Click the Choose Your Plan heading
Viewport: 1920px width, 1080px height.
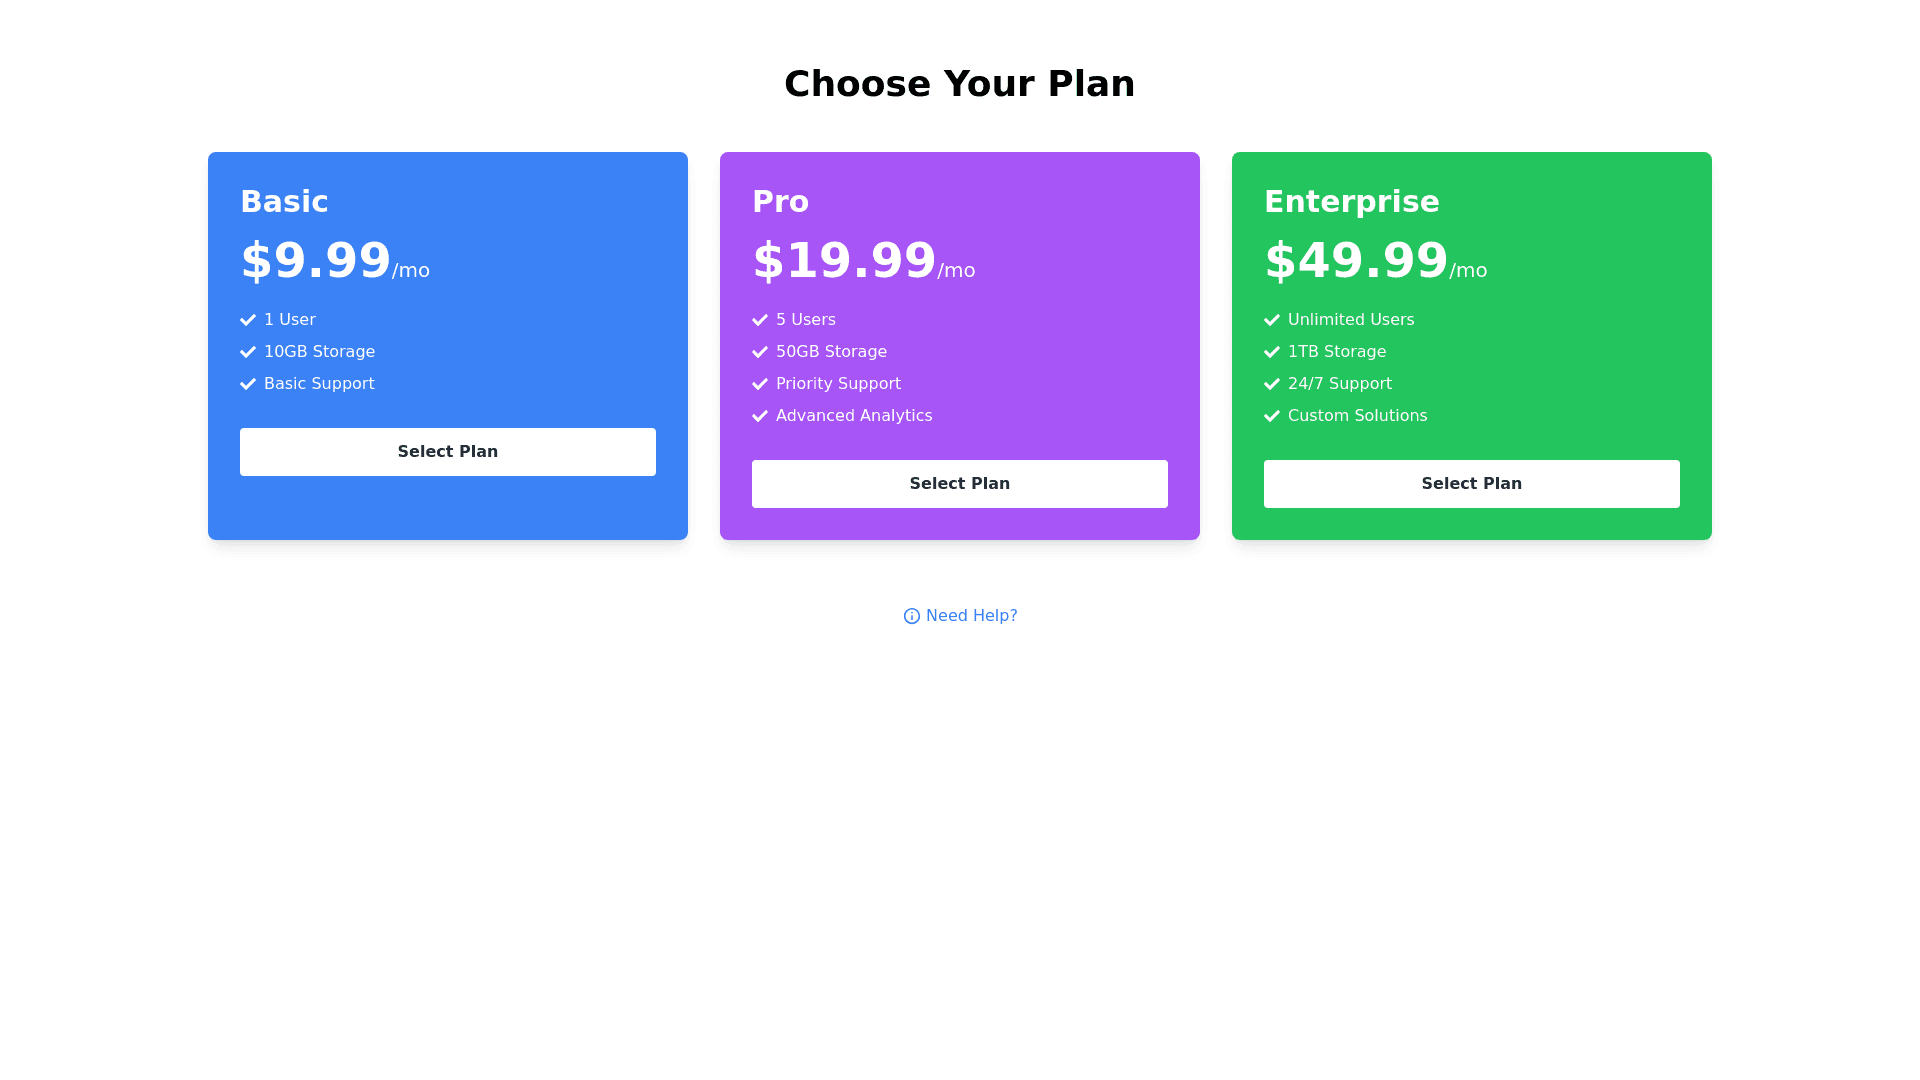coord(959,84)
